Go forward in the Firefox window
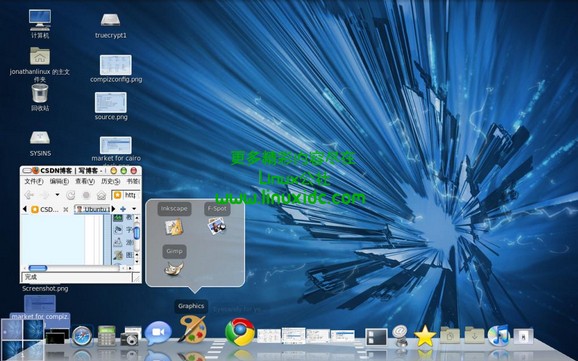 tap(45, 195)
